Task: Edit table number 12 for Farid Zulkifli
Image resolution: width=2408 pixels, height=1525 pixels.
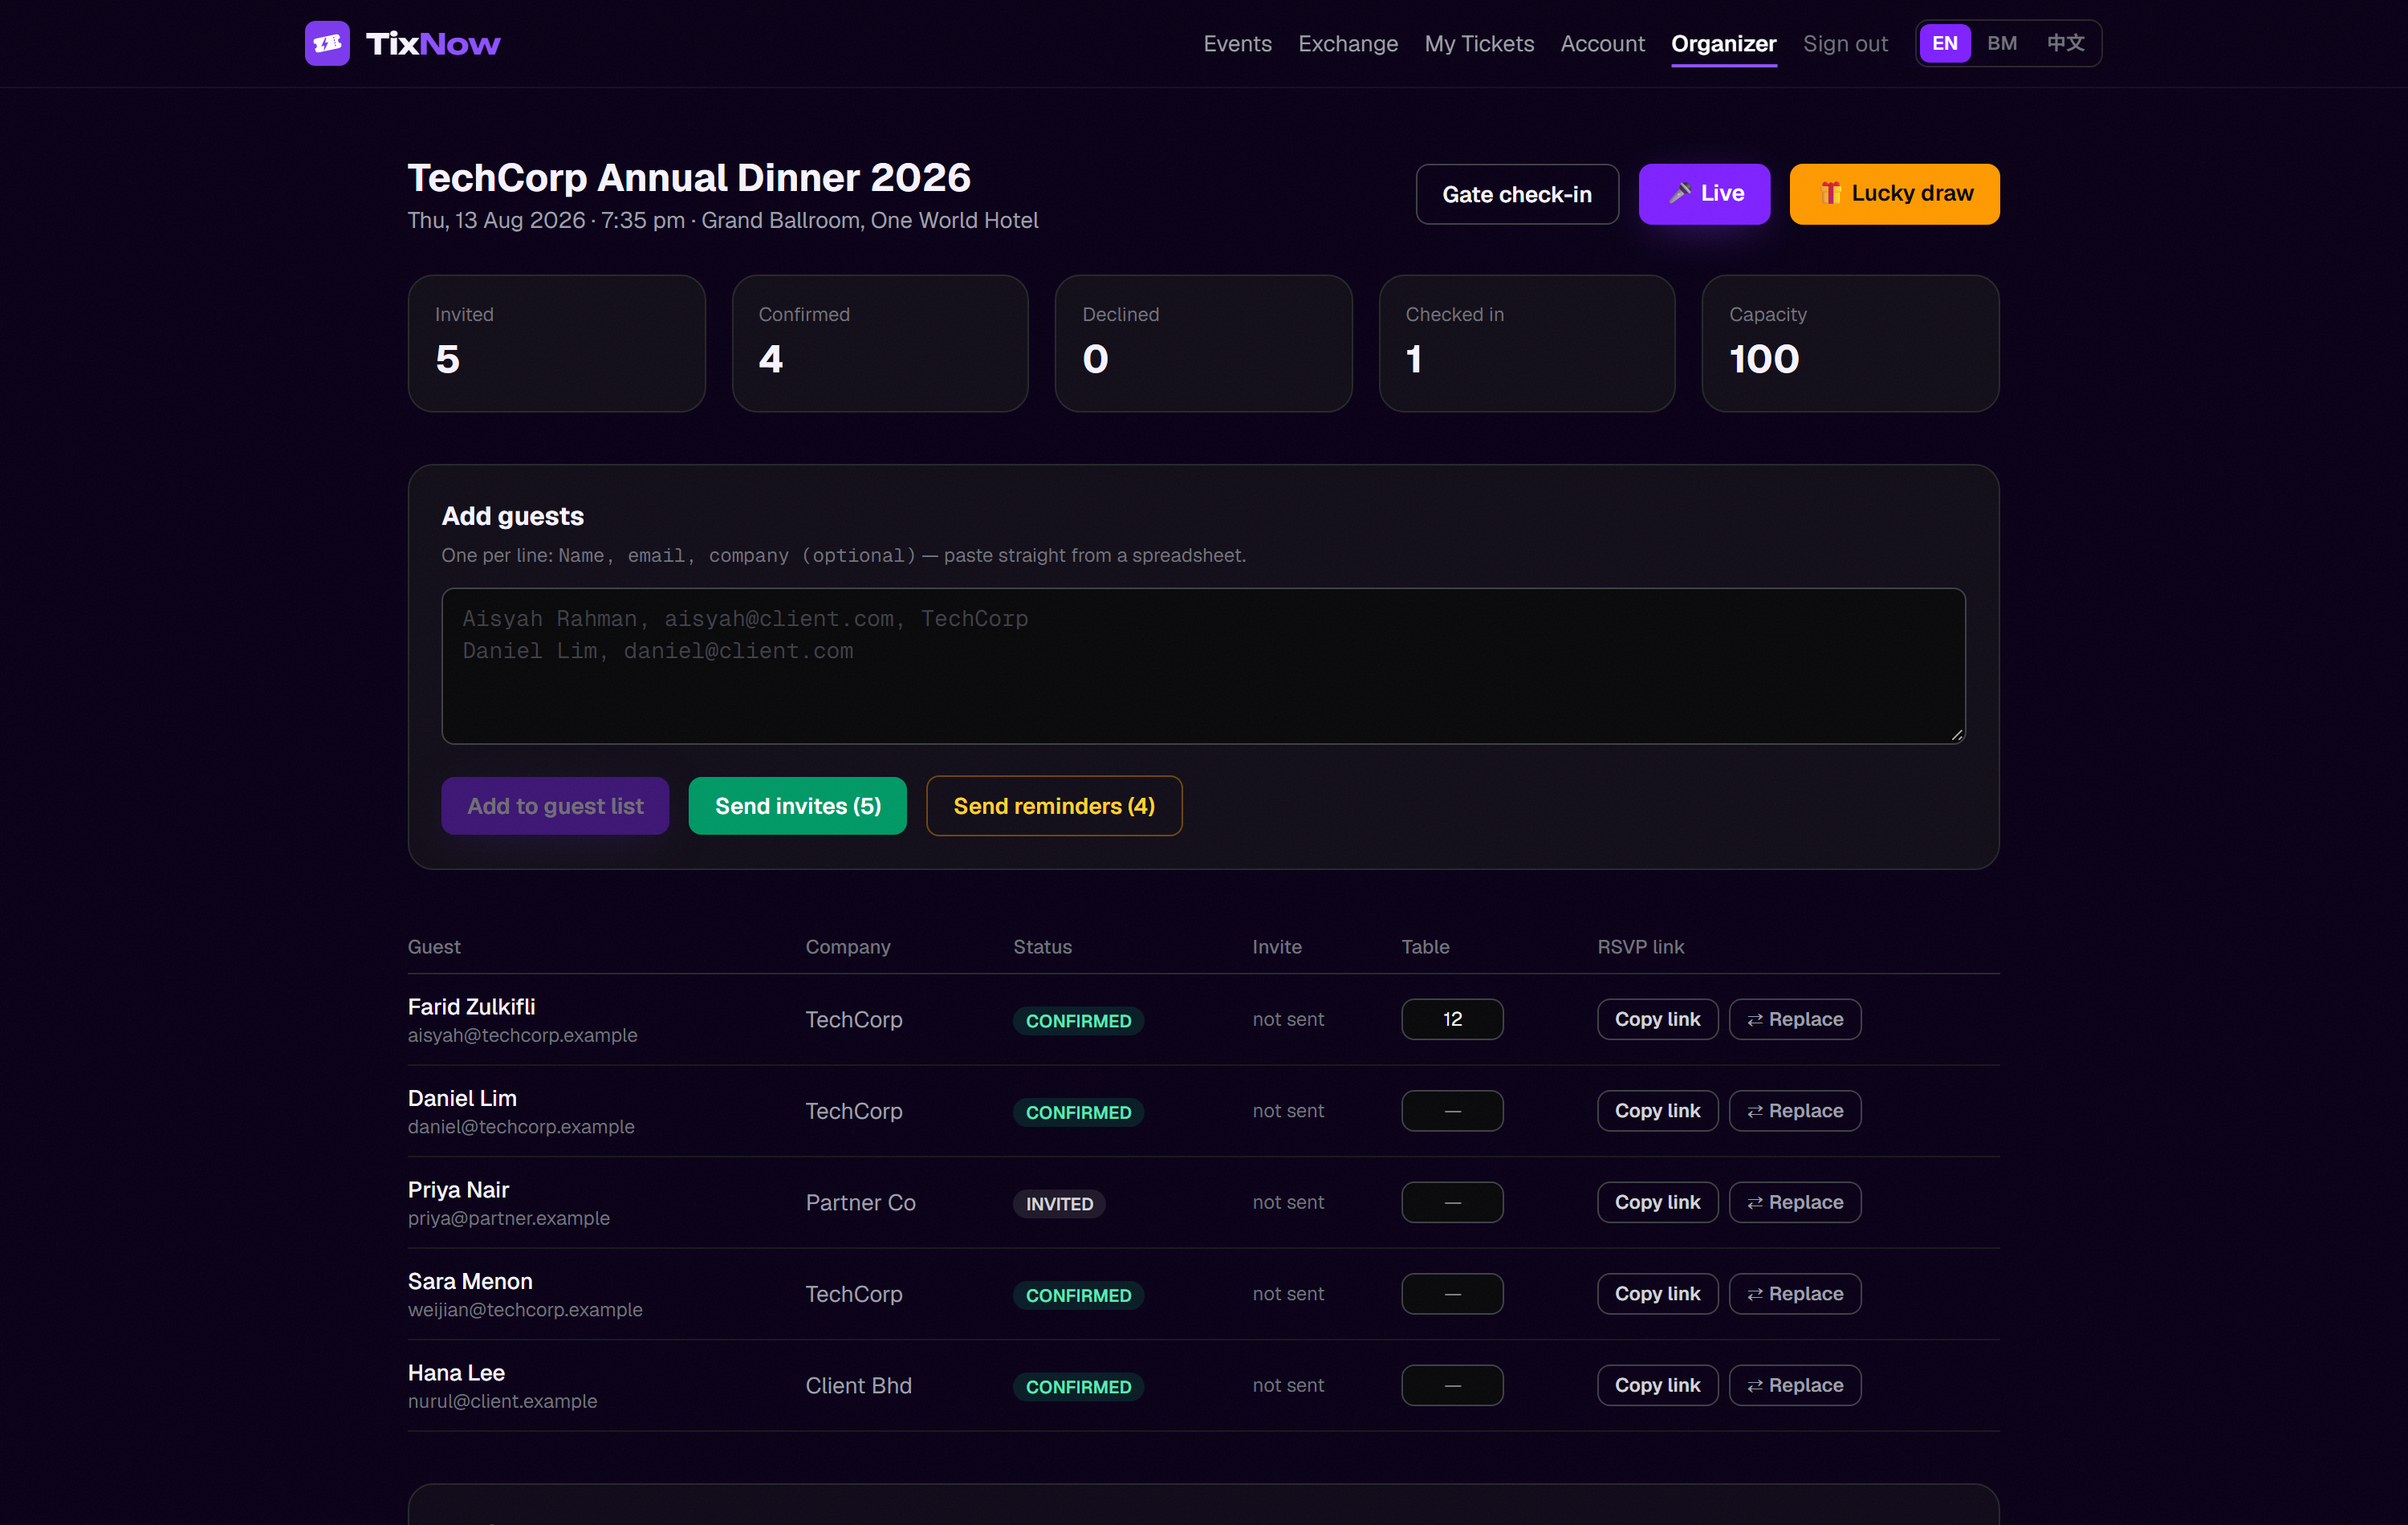Action: click(1452, 1019)
